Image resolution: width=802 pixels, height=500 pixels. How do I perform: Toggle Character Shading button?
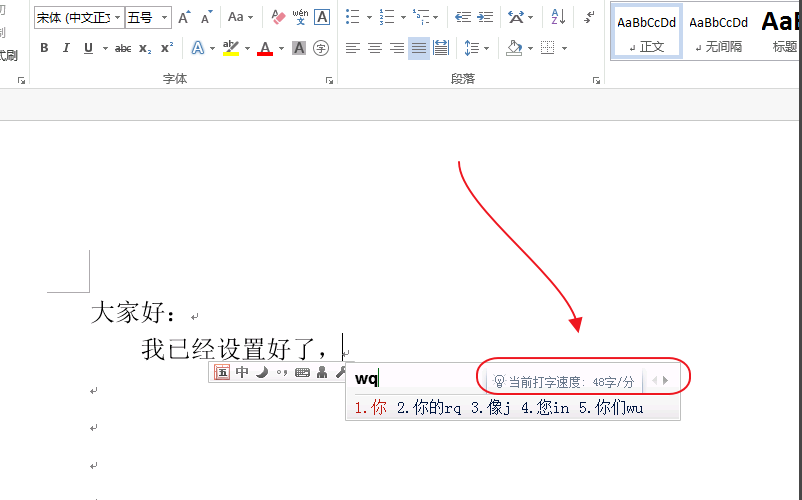tap(299, 48)
